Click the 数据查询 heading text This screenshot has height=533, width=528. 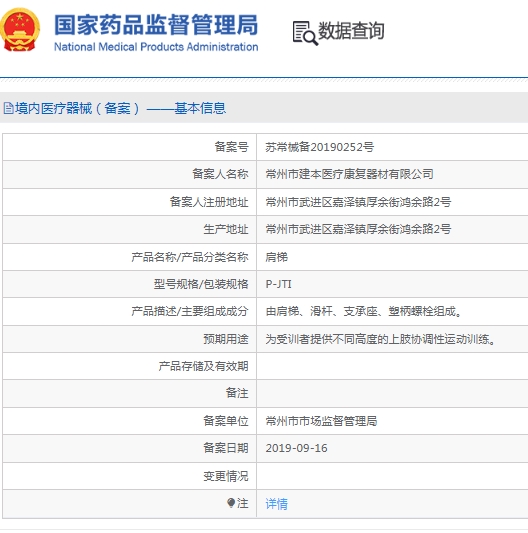351,31
